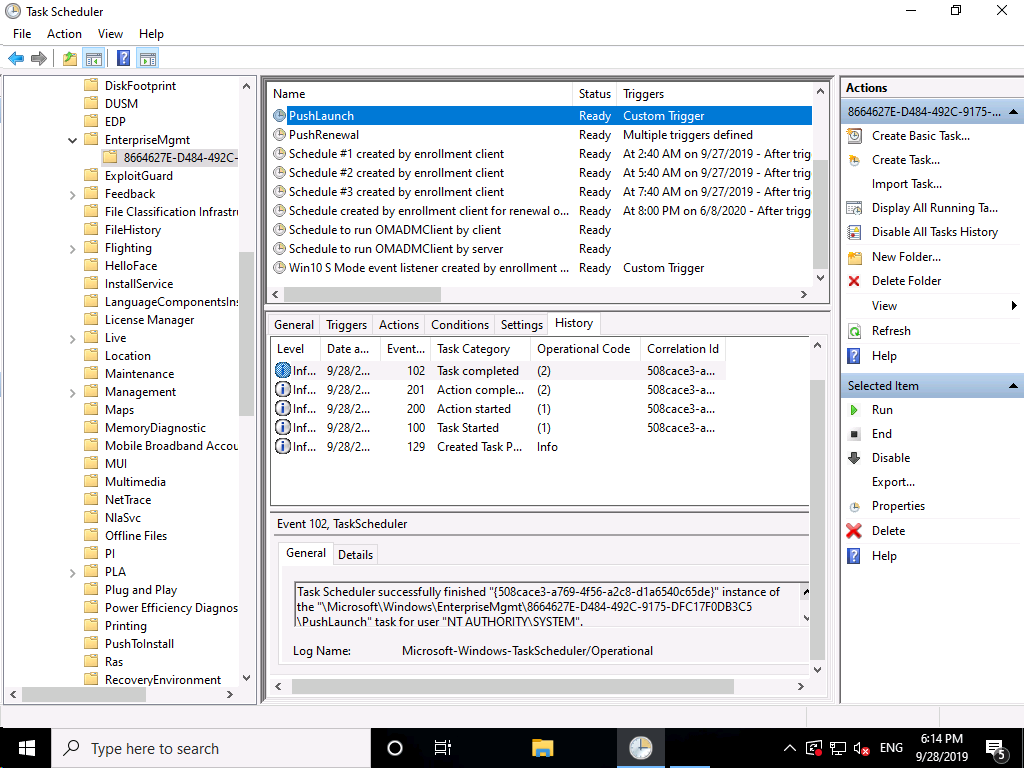This screenshot has height=768, width=1024.
Task: Open File Explorer from taskbar
Action: coord(542,748)
